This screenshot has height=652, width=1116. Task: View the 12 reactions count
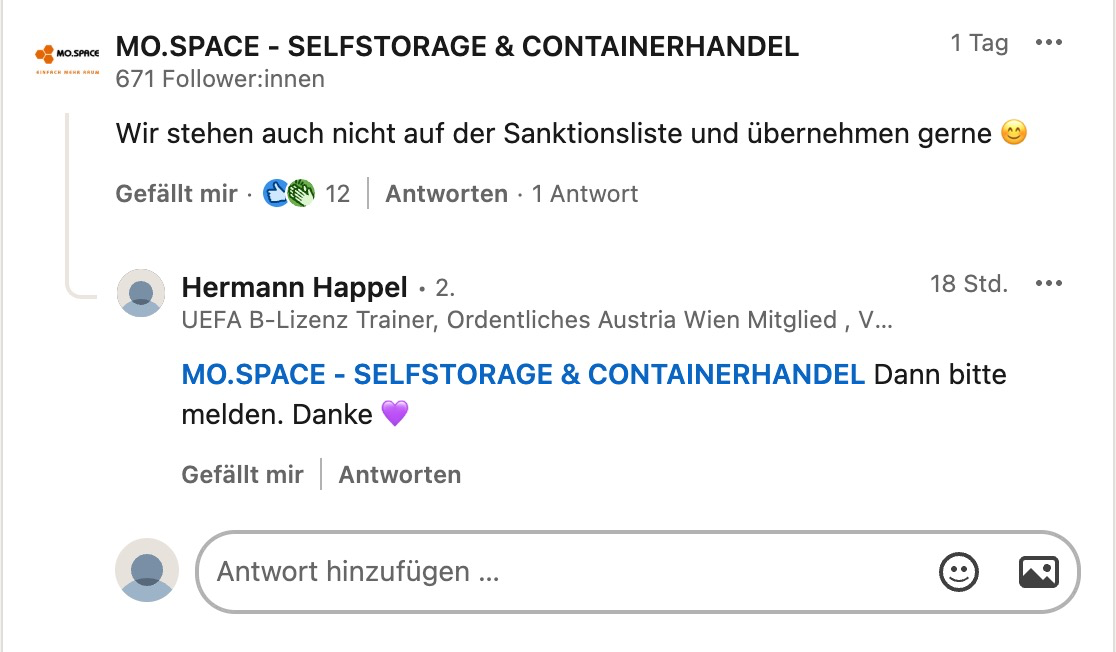(x=338, y=193)
